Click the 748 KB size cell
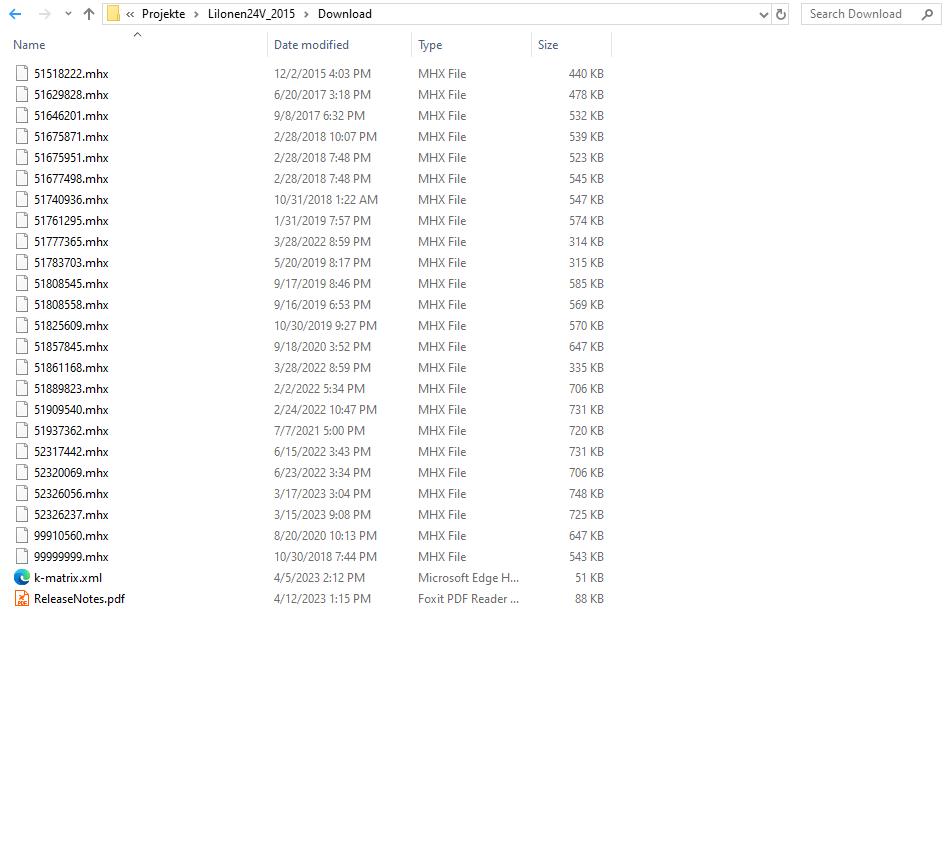This screenshot has height=861, width=948. pos(586,494)
